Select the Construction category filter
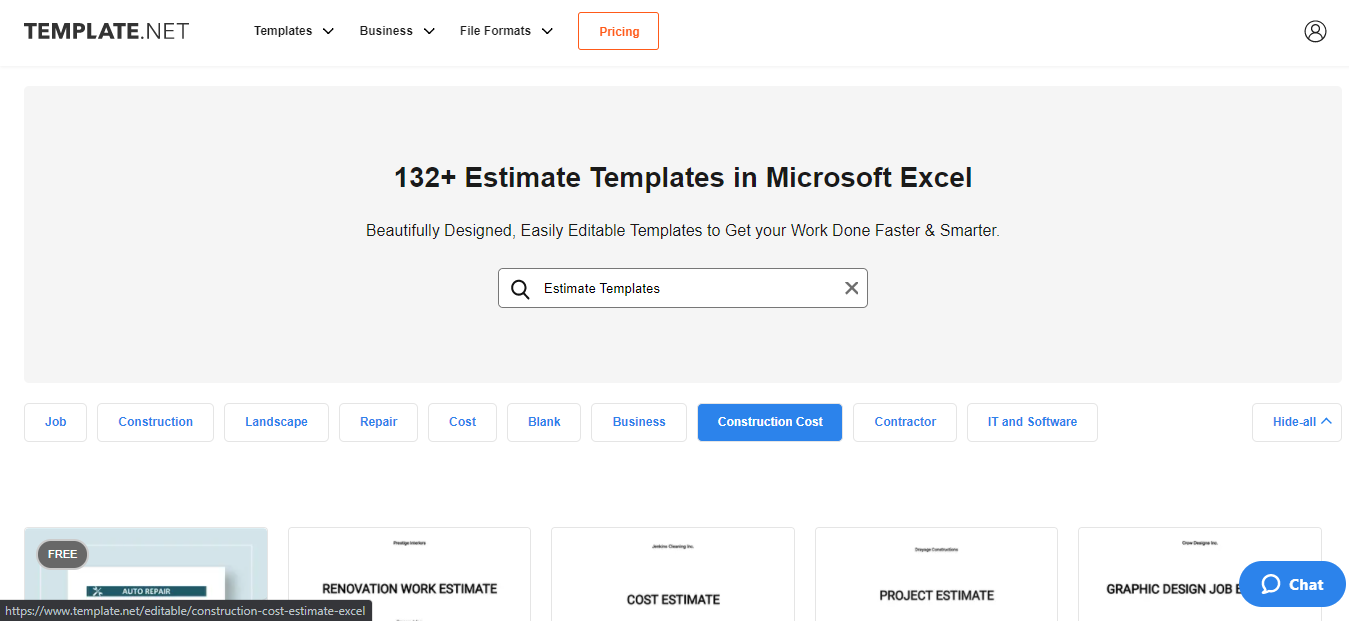 point(155,422)
